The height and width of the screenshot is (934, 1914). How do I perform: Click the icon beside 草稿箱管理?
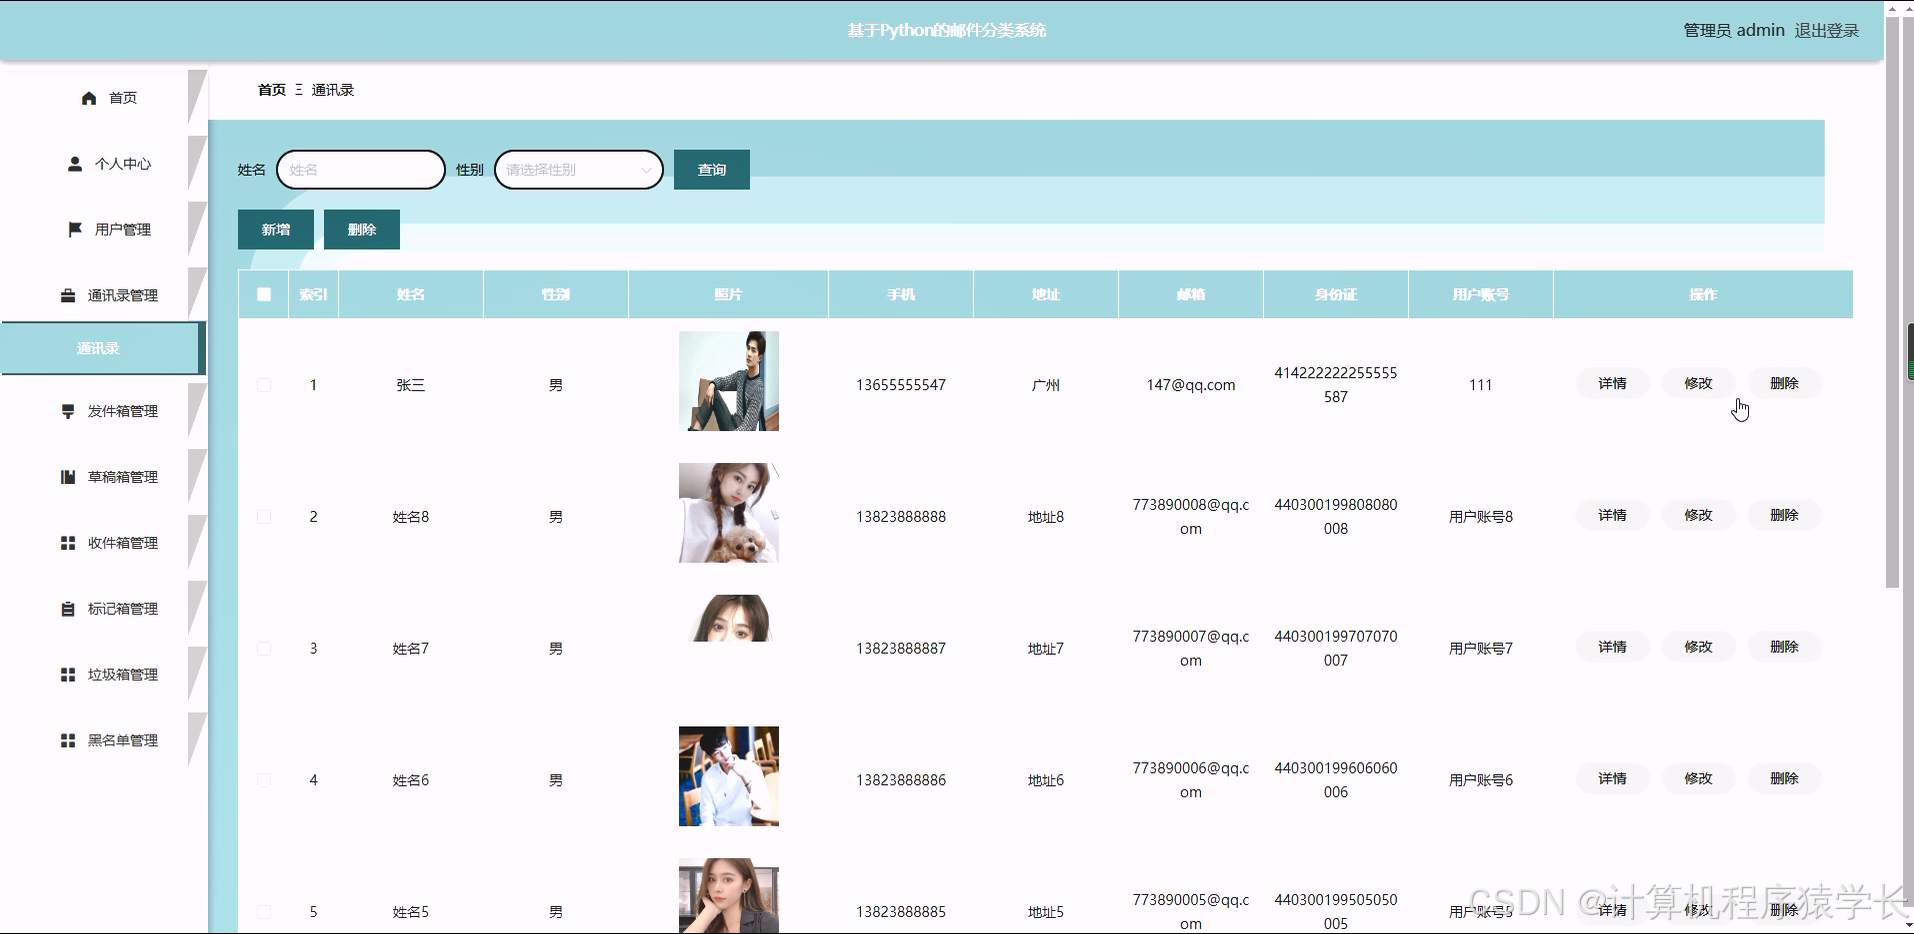point(68,477)
